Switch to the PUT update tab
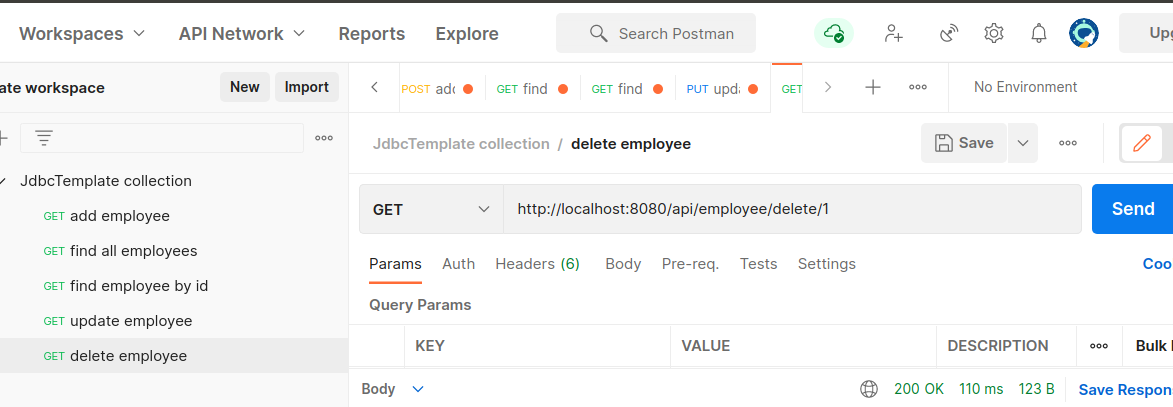The width and height of the screenshot is (1173, 407). (x=723, y=88)
